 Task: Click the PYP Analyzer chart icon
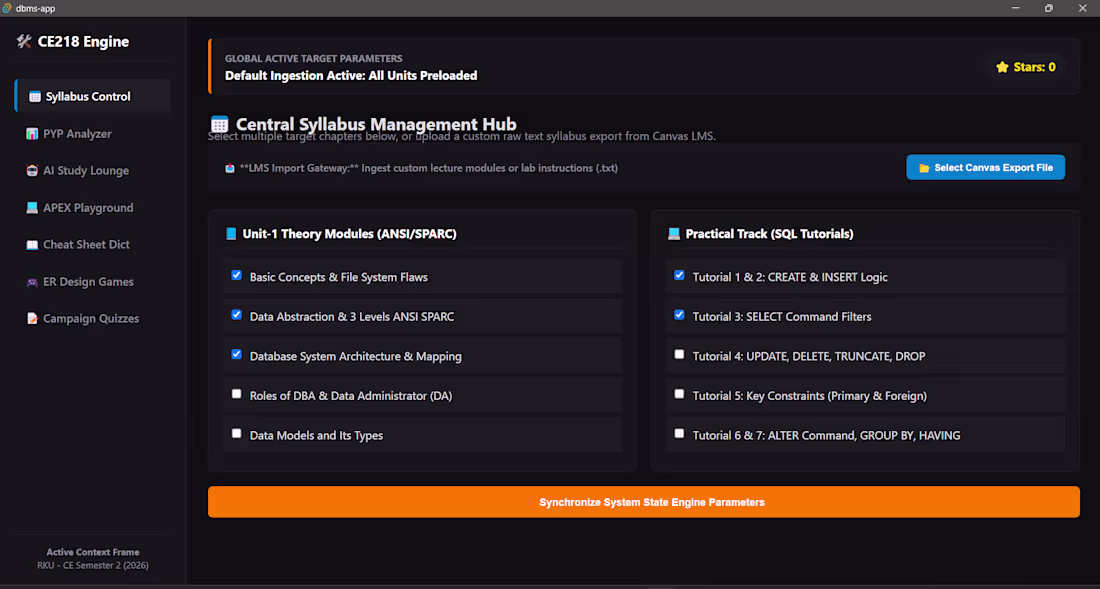point(32,134)
